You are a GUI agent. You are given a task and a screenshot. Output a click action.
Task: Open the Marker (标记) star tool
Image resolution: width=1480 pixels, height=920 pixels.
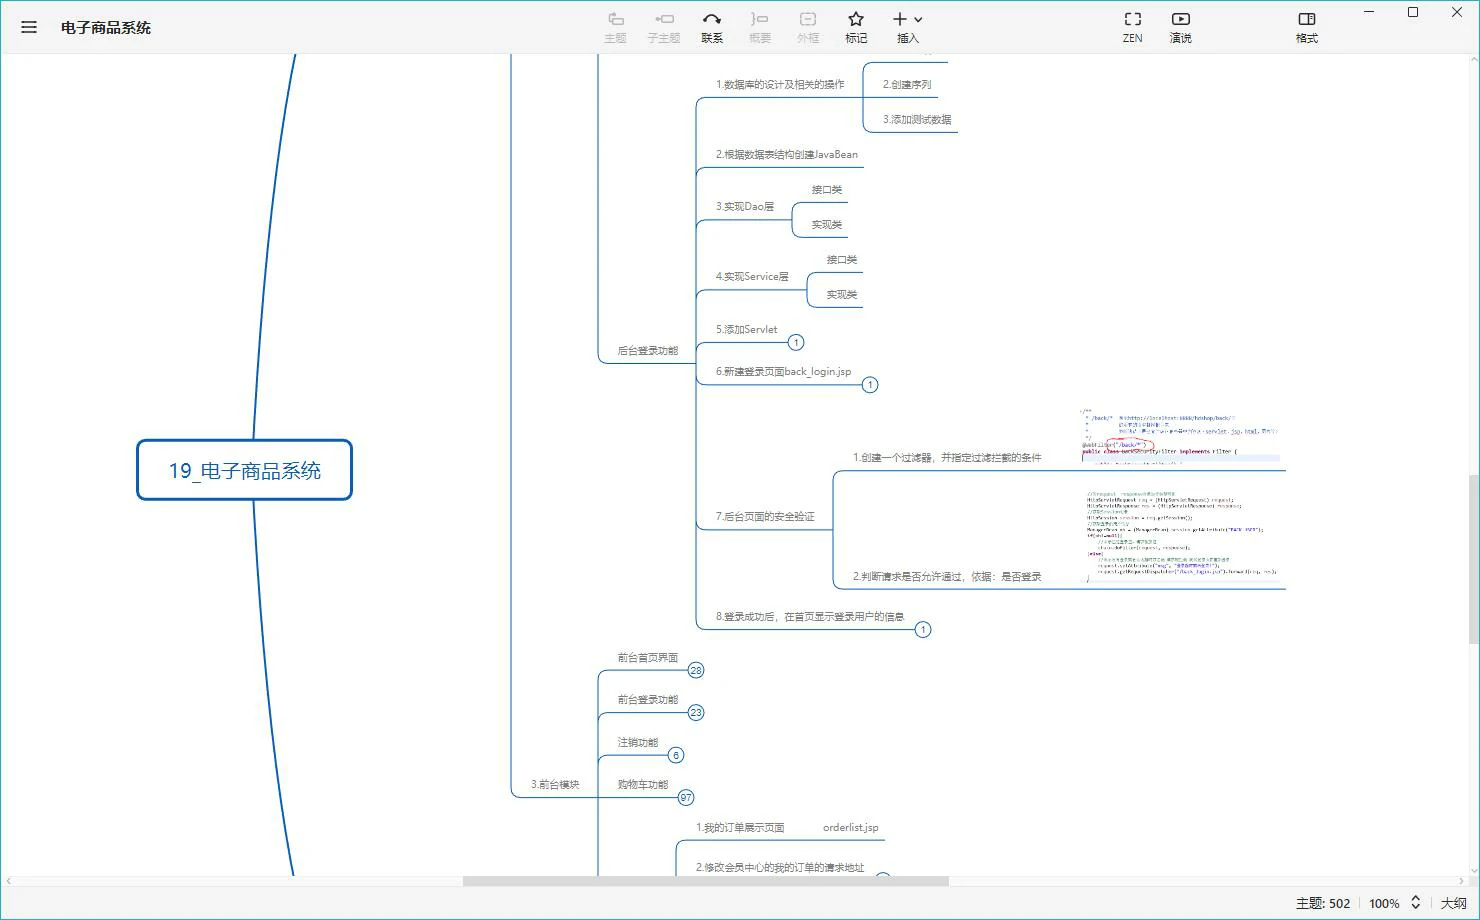tap(856, 27)
